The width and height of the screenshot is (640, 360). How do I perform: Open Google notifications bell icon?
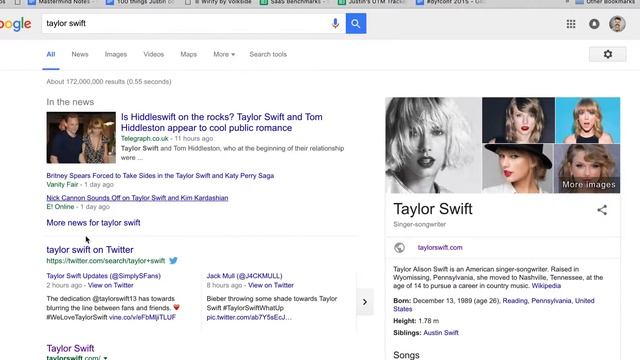coord(594,24)
